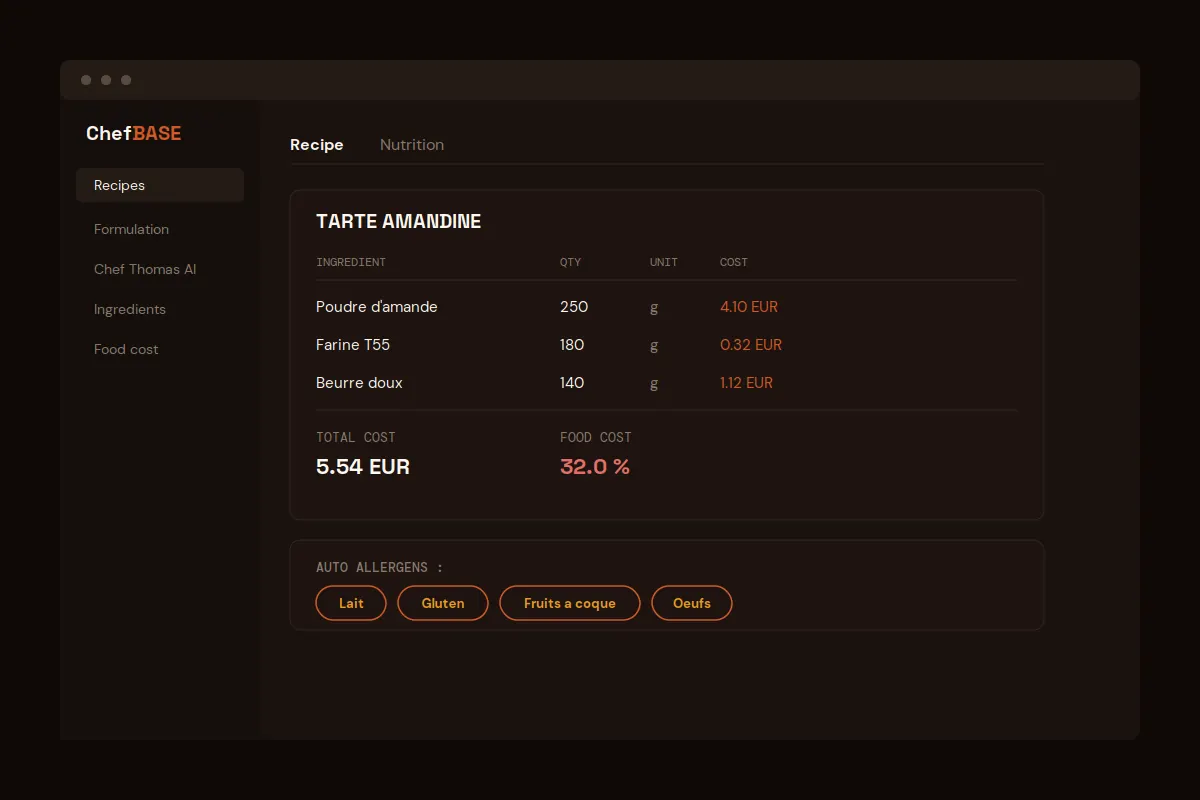The image size is (1200, 800).
Task: Select the Poudre d'amande ingredient row
Action: point(666,307)
